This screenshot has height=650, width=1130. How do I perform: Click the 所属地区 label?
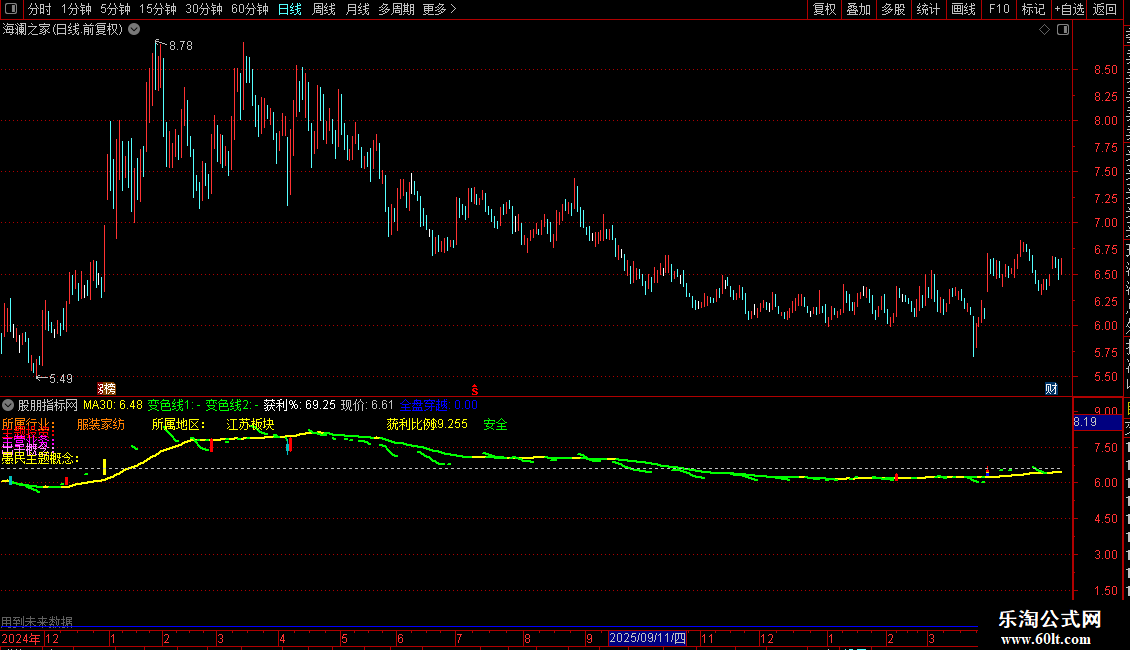(x=178, y=424)
